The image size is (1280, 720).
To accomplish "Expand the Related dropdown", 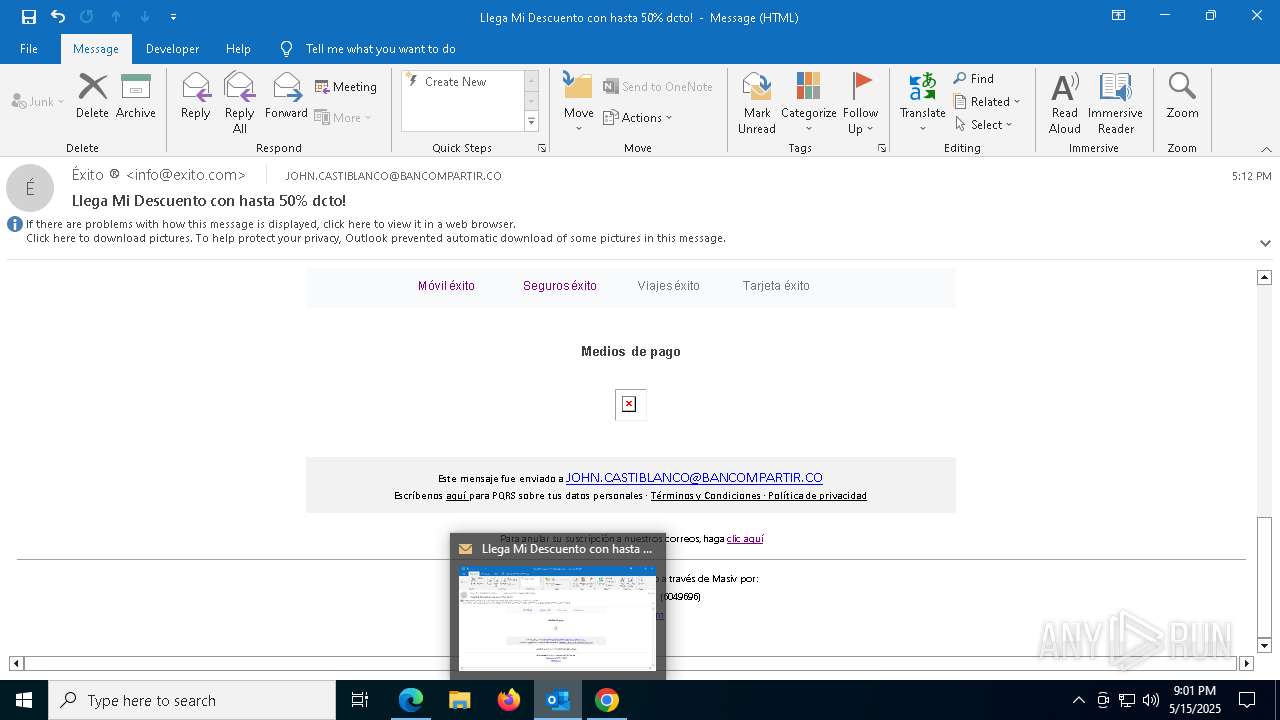I will (987, 101).
